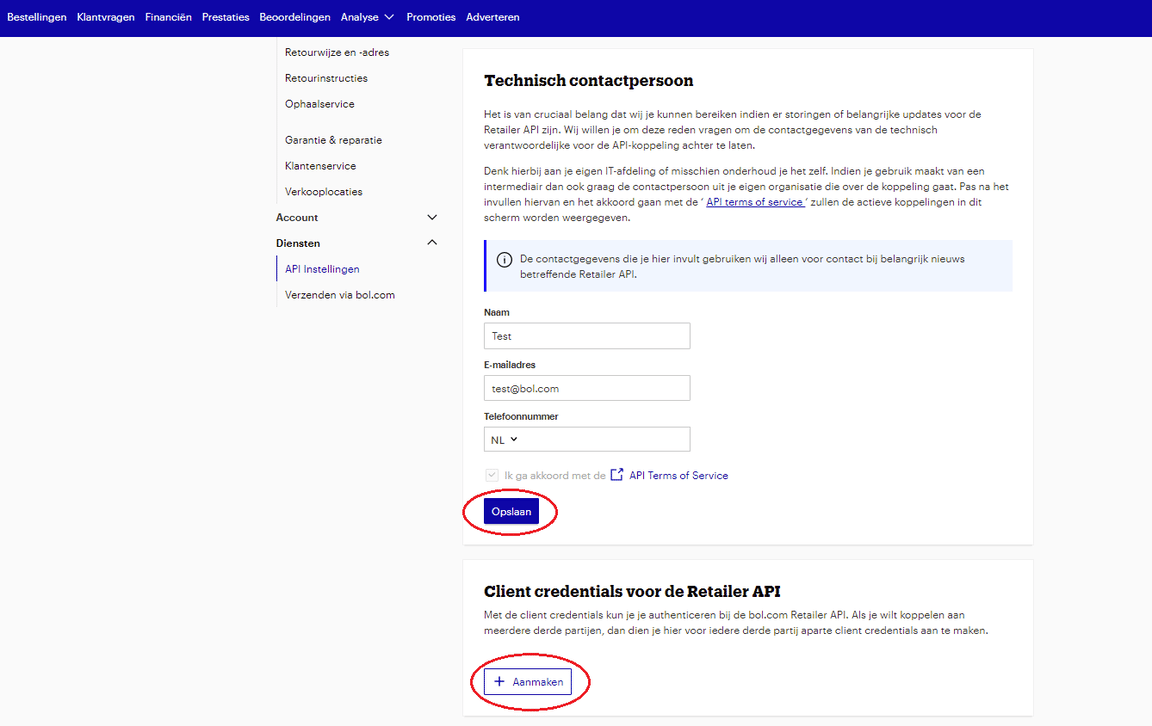
Task: Toggle the 'Ik ga akkoord' checkbox
Action: pyautogui.click(x=492, y=475)
